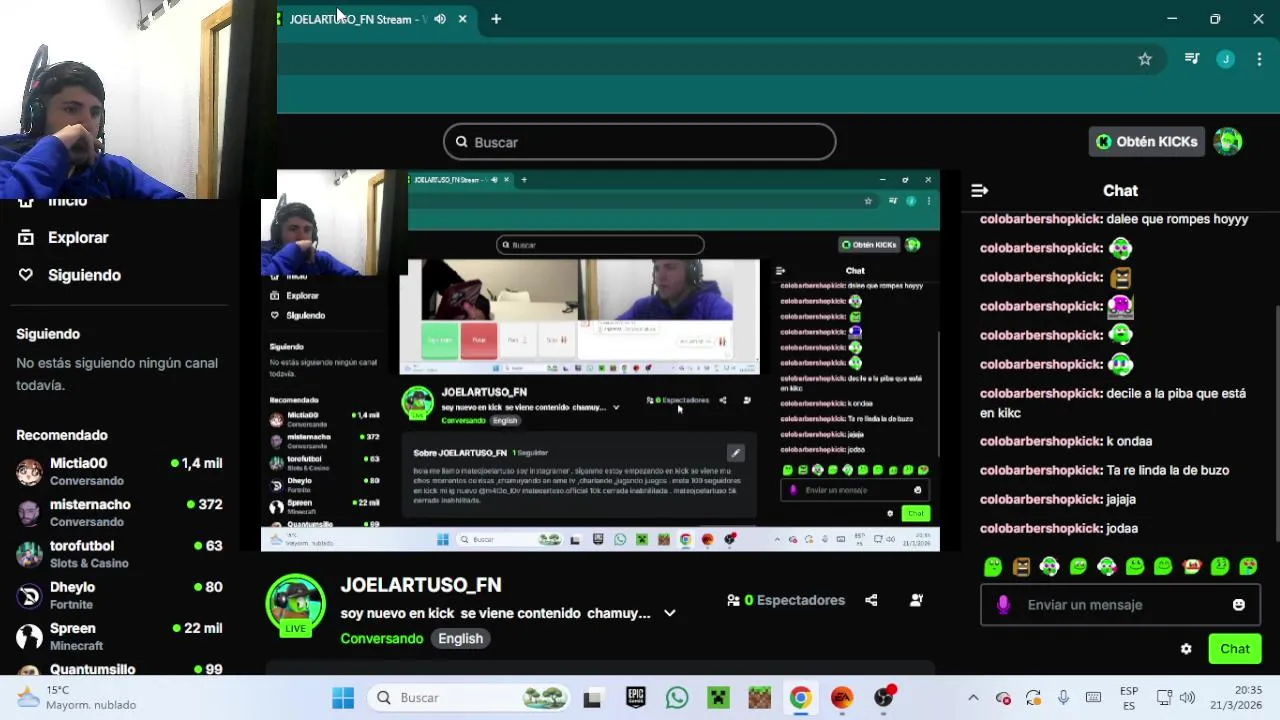Open Minecraft creeper icon in taskbar
Image resolution: width=1280 pixels, height=720 pixels.
[x=718, y=698]
